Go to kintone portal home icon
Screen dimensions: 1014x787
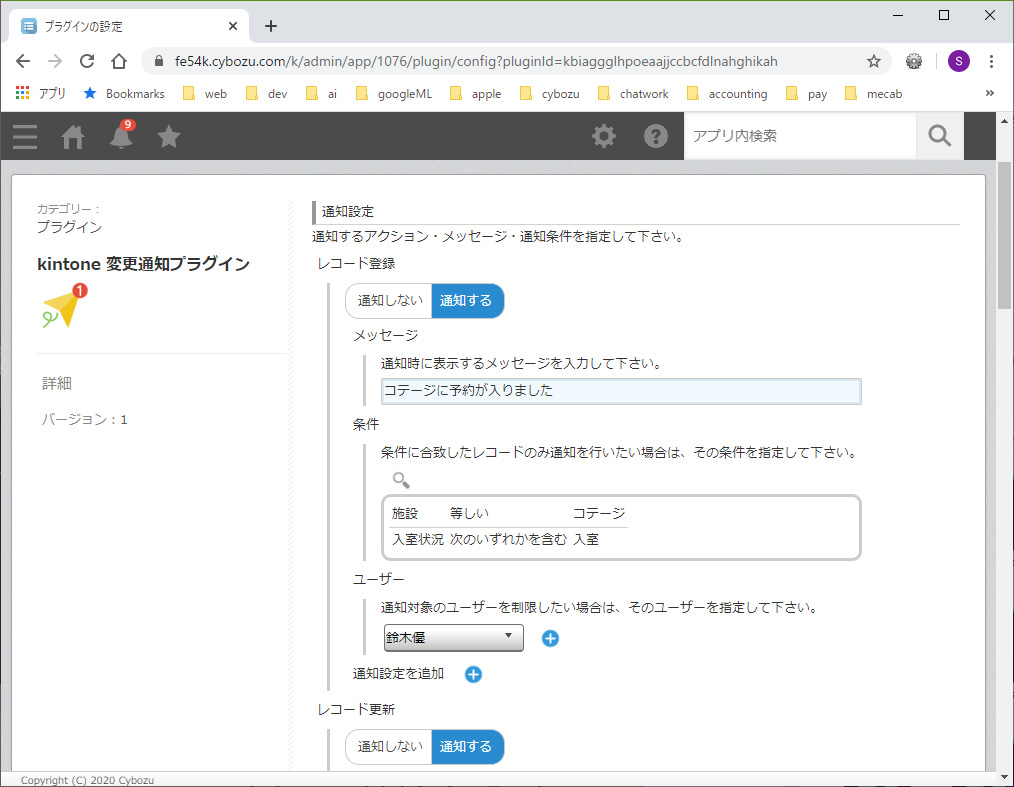(72, 136)
